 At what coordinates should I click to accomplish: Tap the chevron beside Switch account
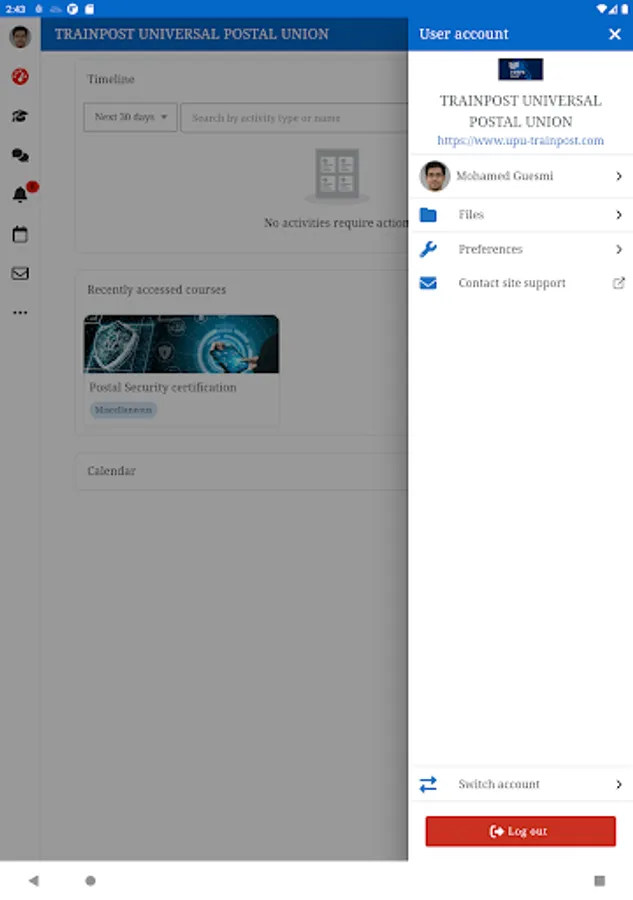[619, 784]
